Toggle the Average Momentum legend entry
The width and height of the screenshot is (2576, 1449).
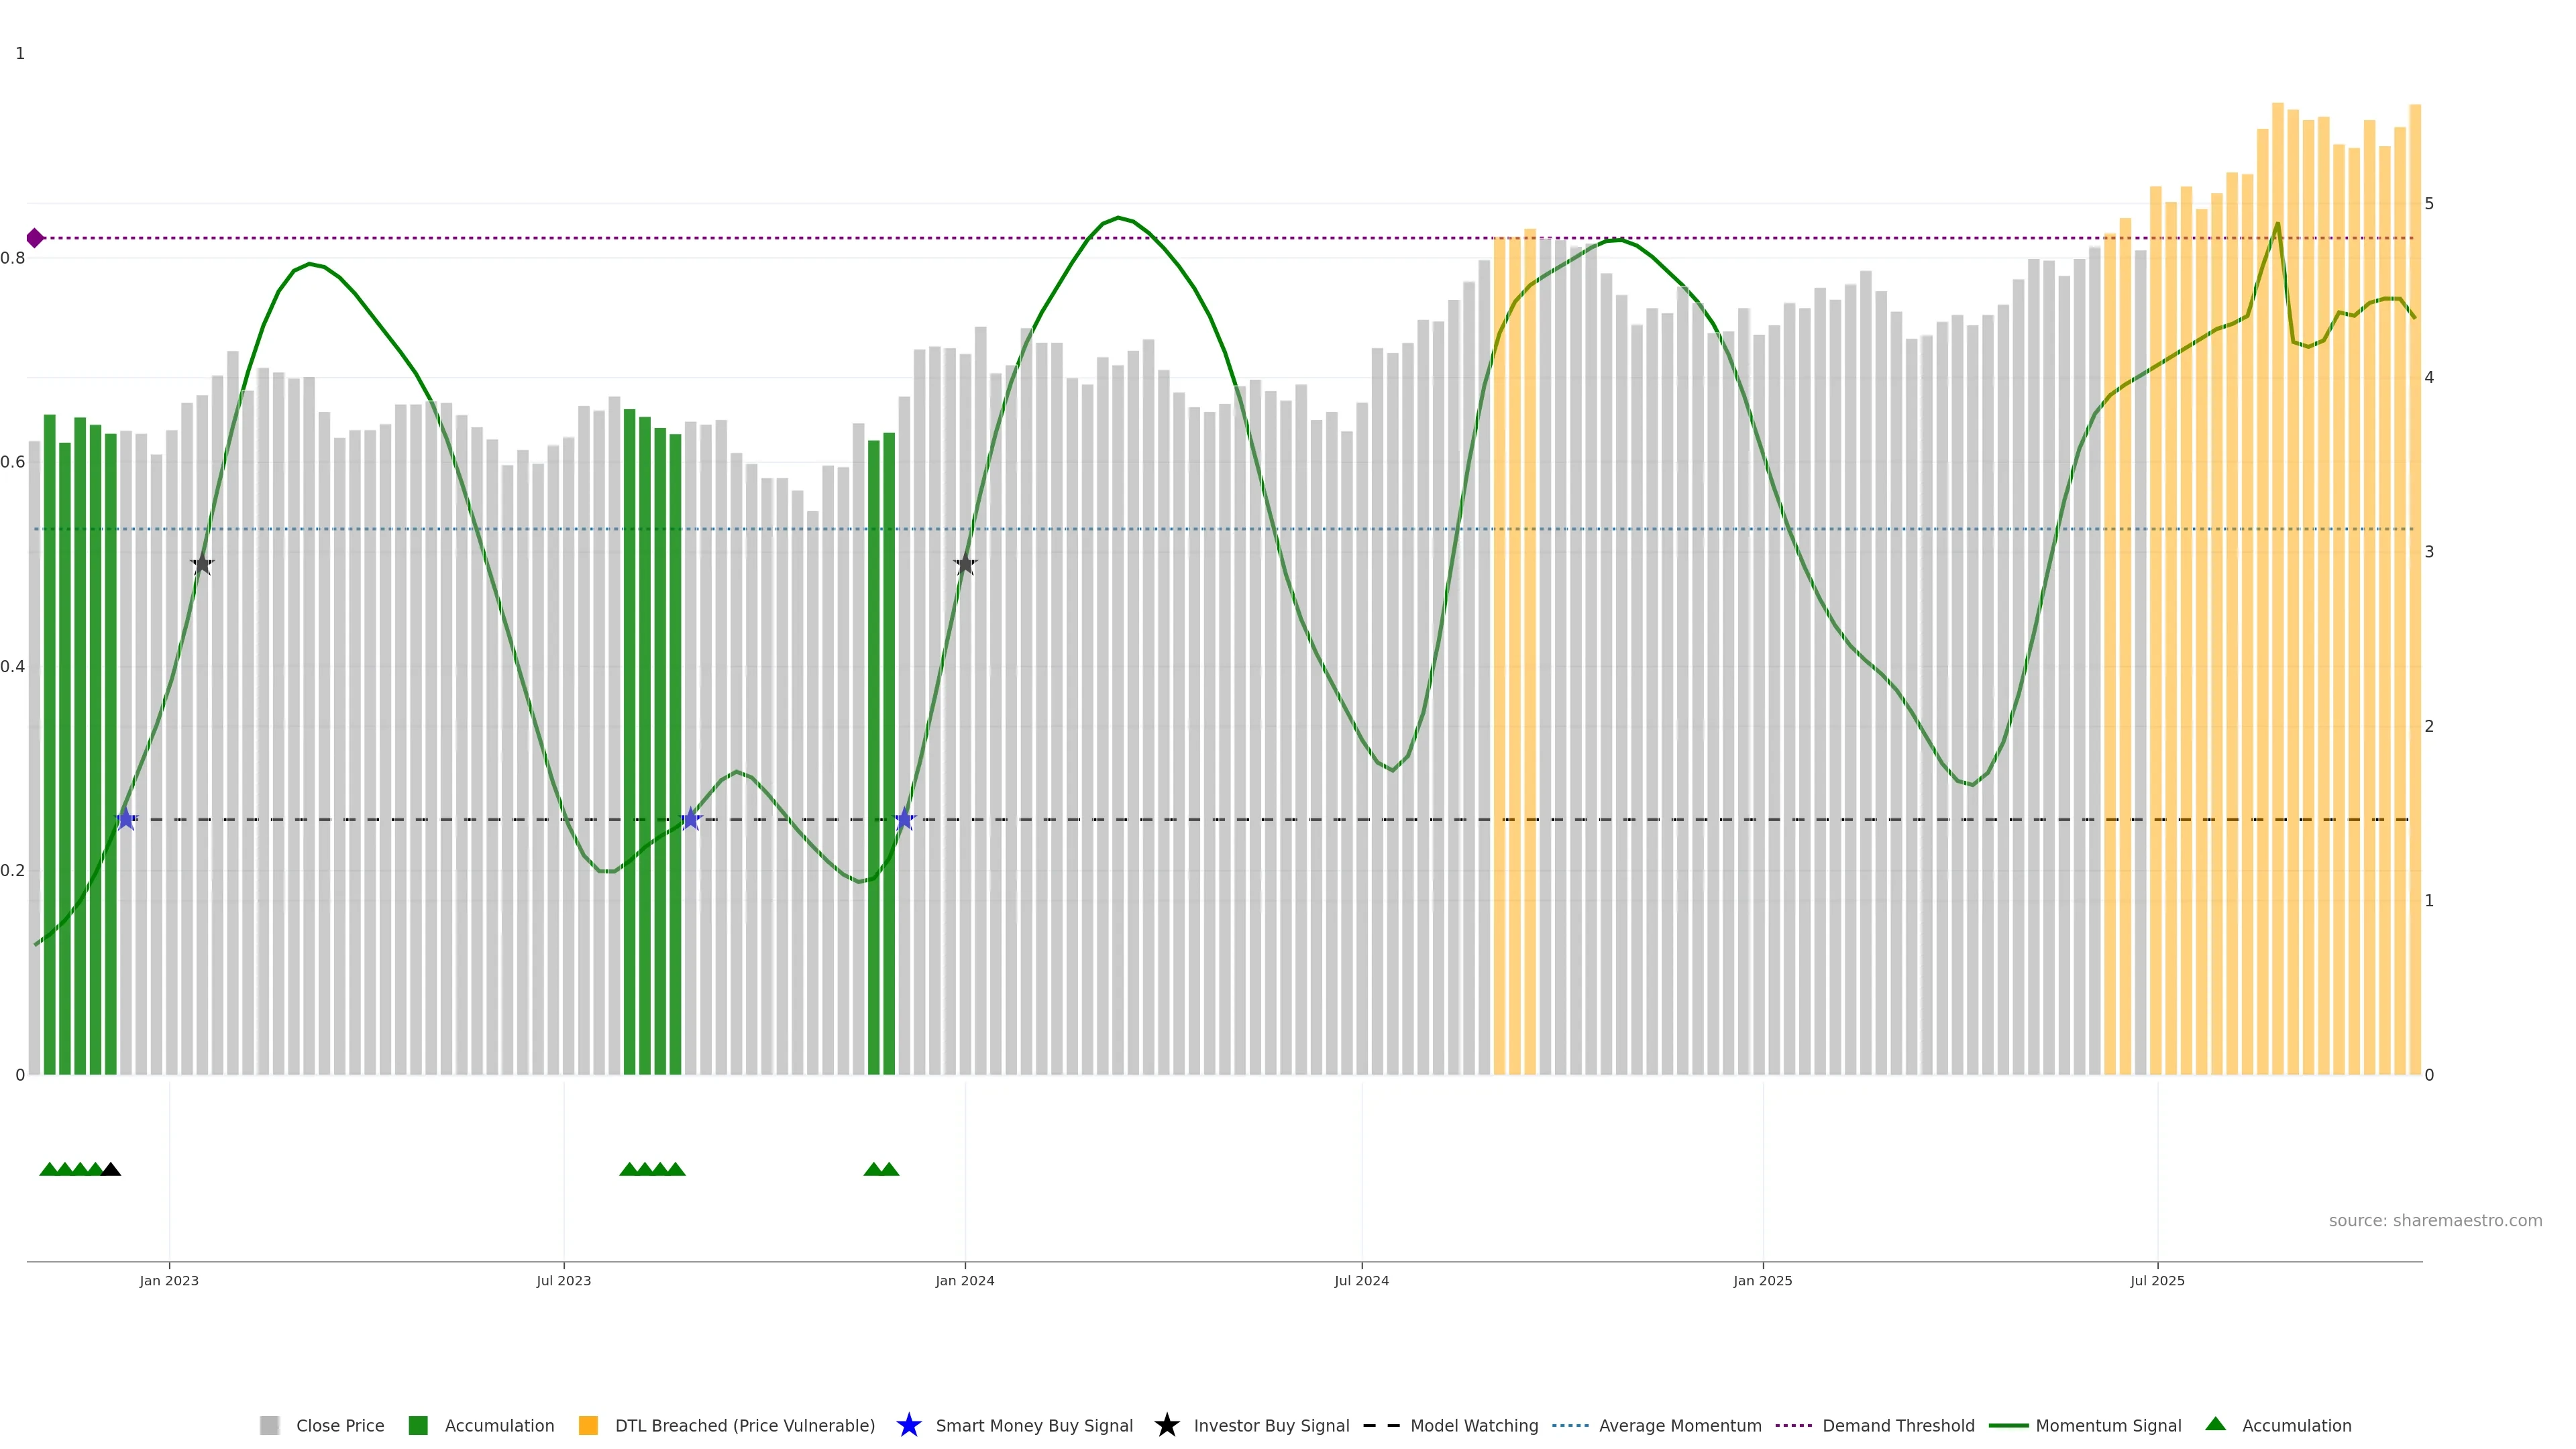tap(1679, 1426)
